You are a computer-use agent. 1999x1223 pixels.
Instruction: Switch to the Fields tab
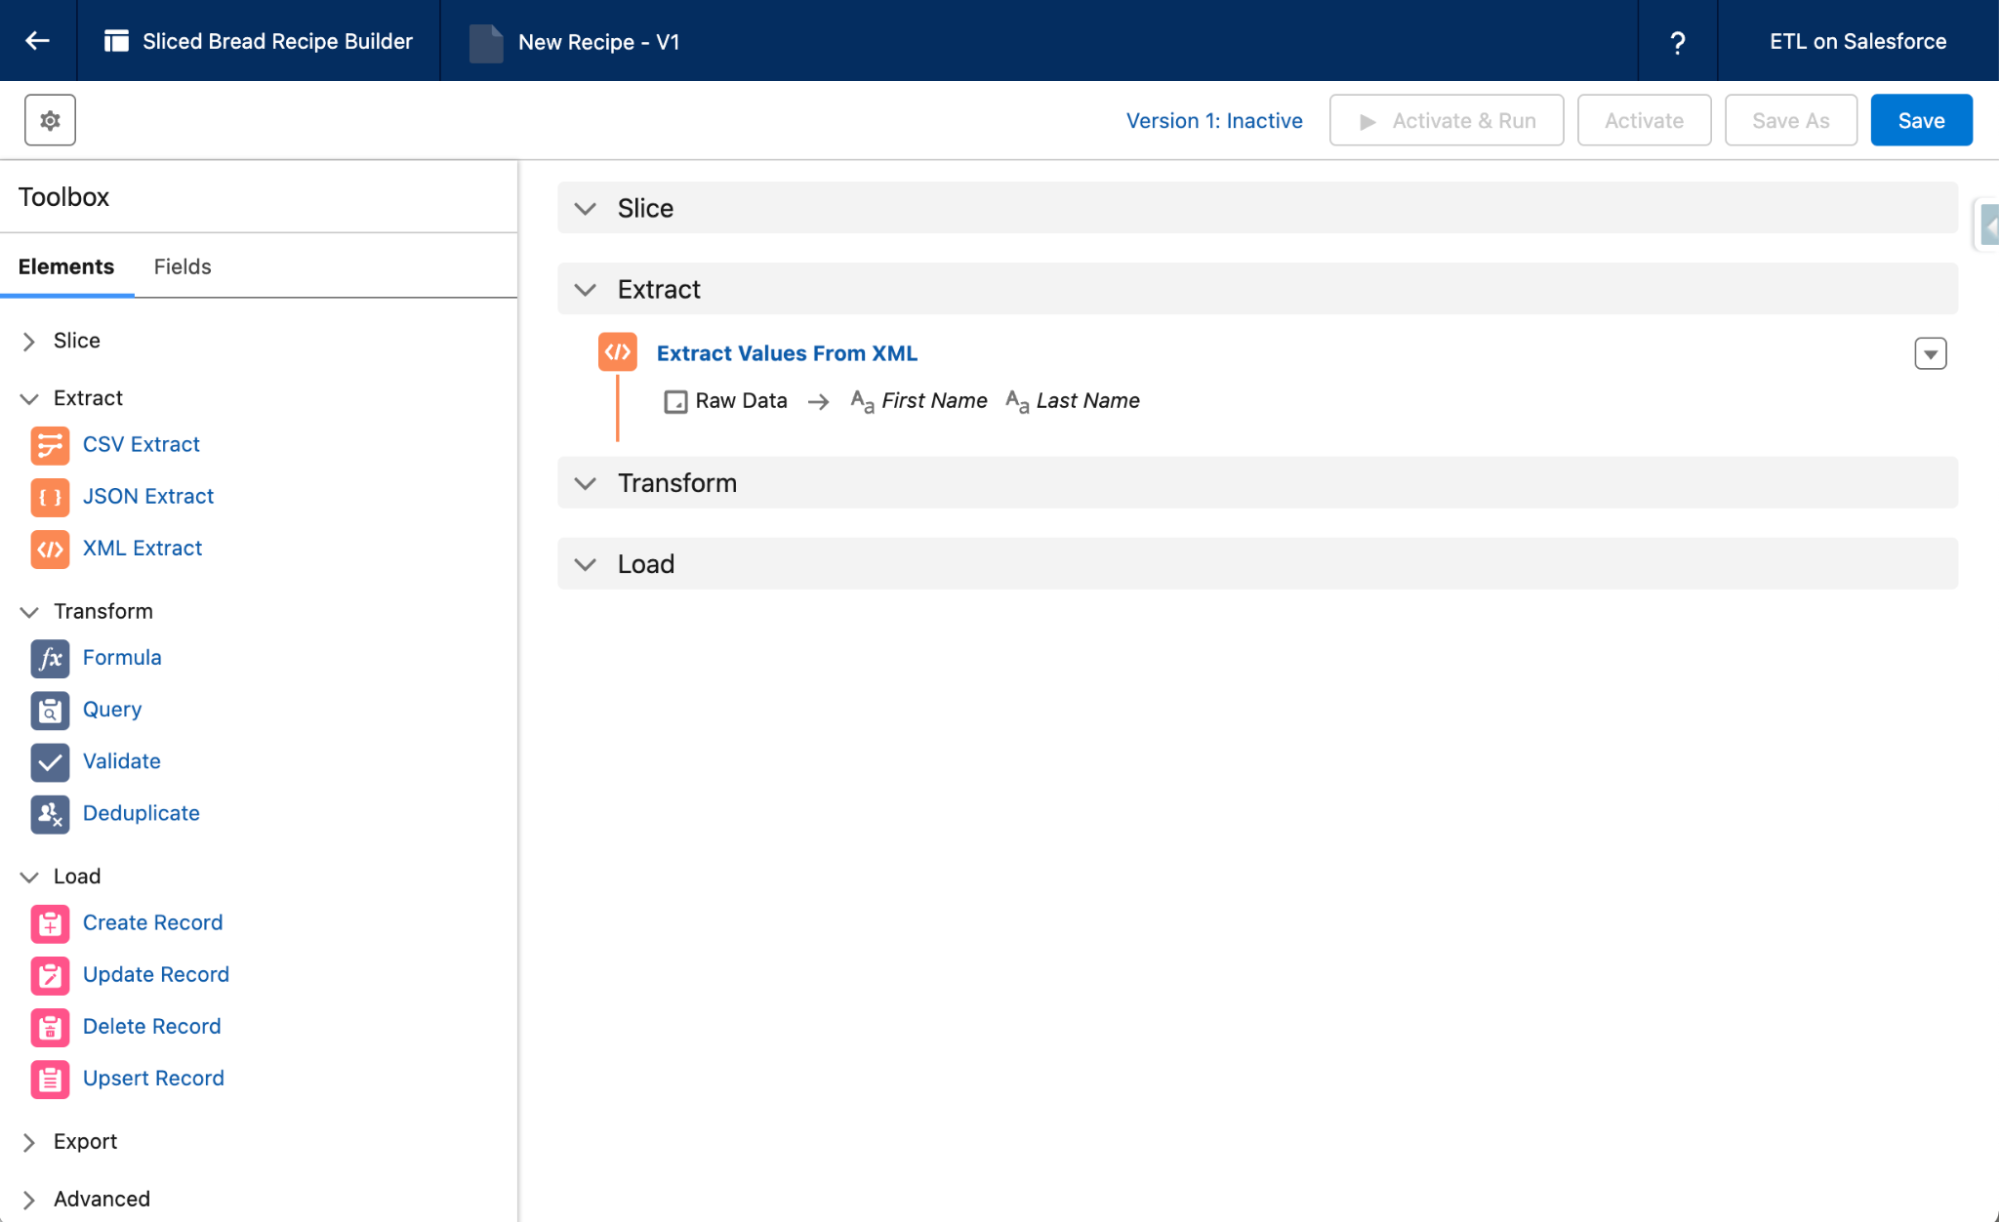182,267
